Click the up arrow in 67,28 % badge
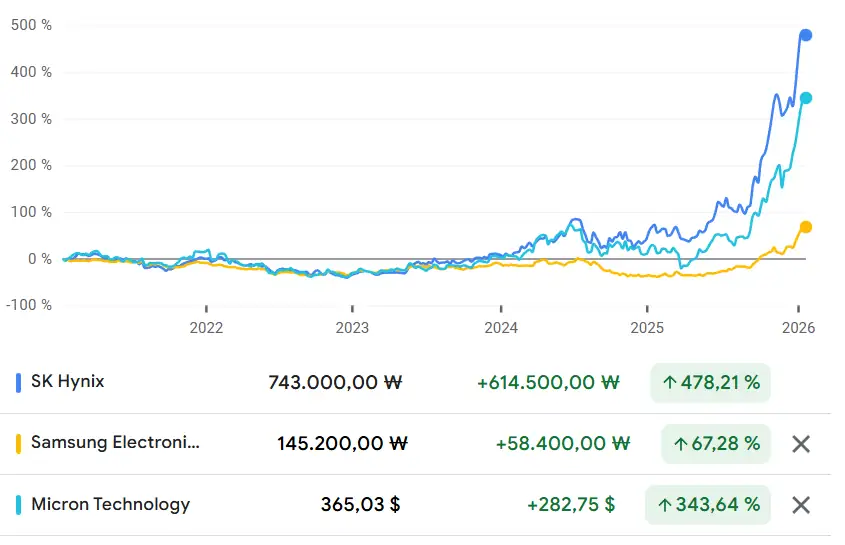The height and width of the screenshot is (545, 845). (680, 444)
